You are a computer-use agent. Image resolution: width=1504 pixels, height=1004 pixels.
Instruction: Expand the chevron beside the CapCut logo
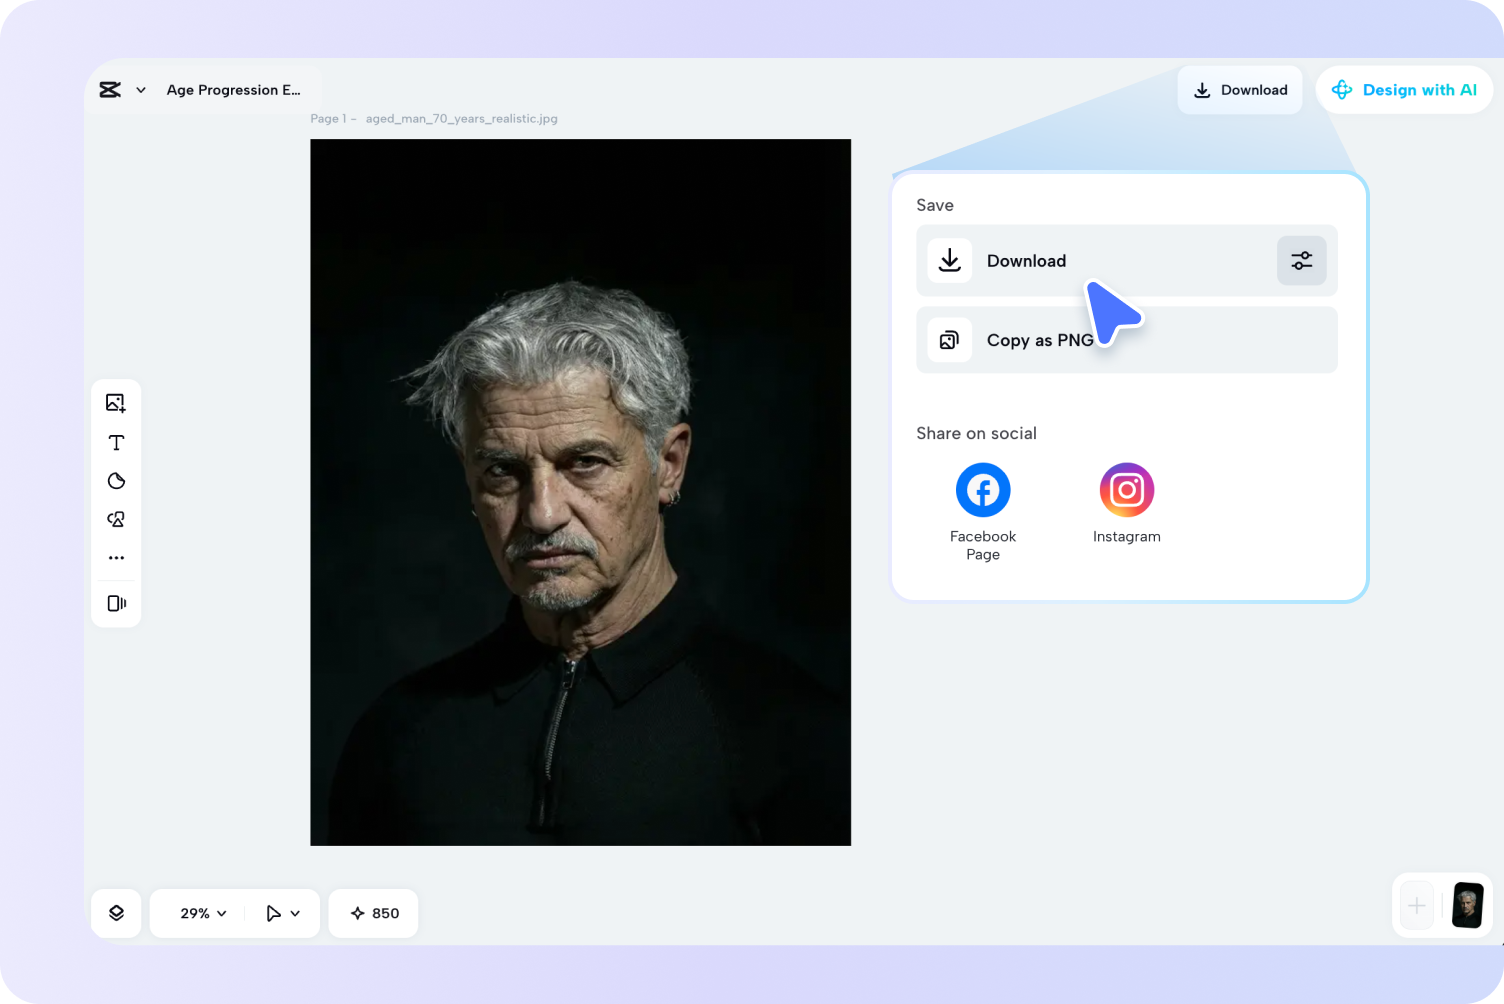point(141,90)
